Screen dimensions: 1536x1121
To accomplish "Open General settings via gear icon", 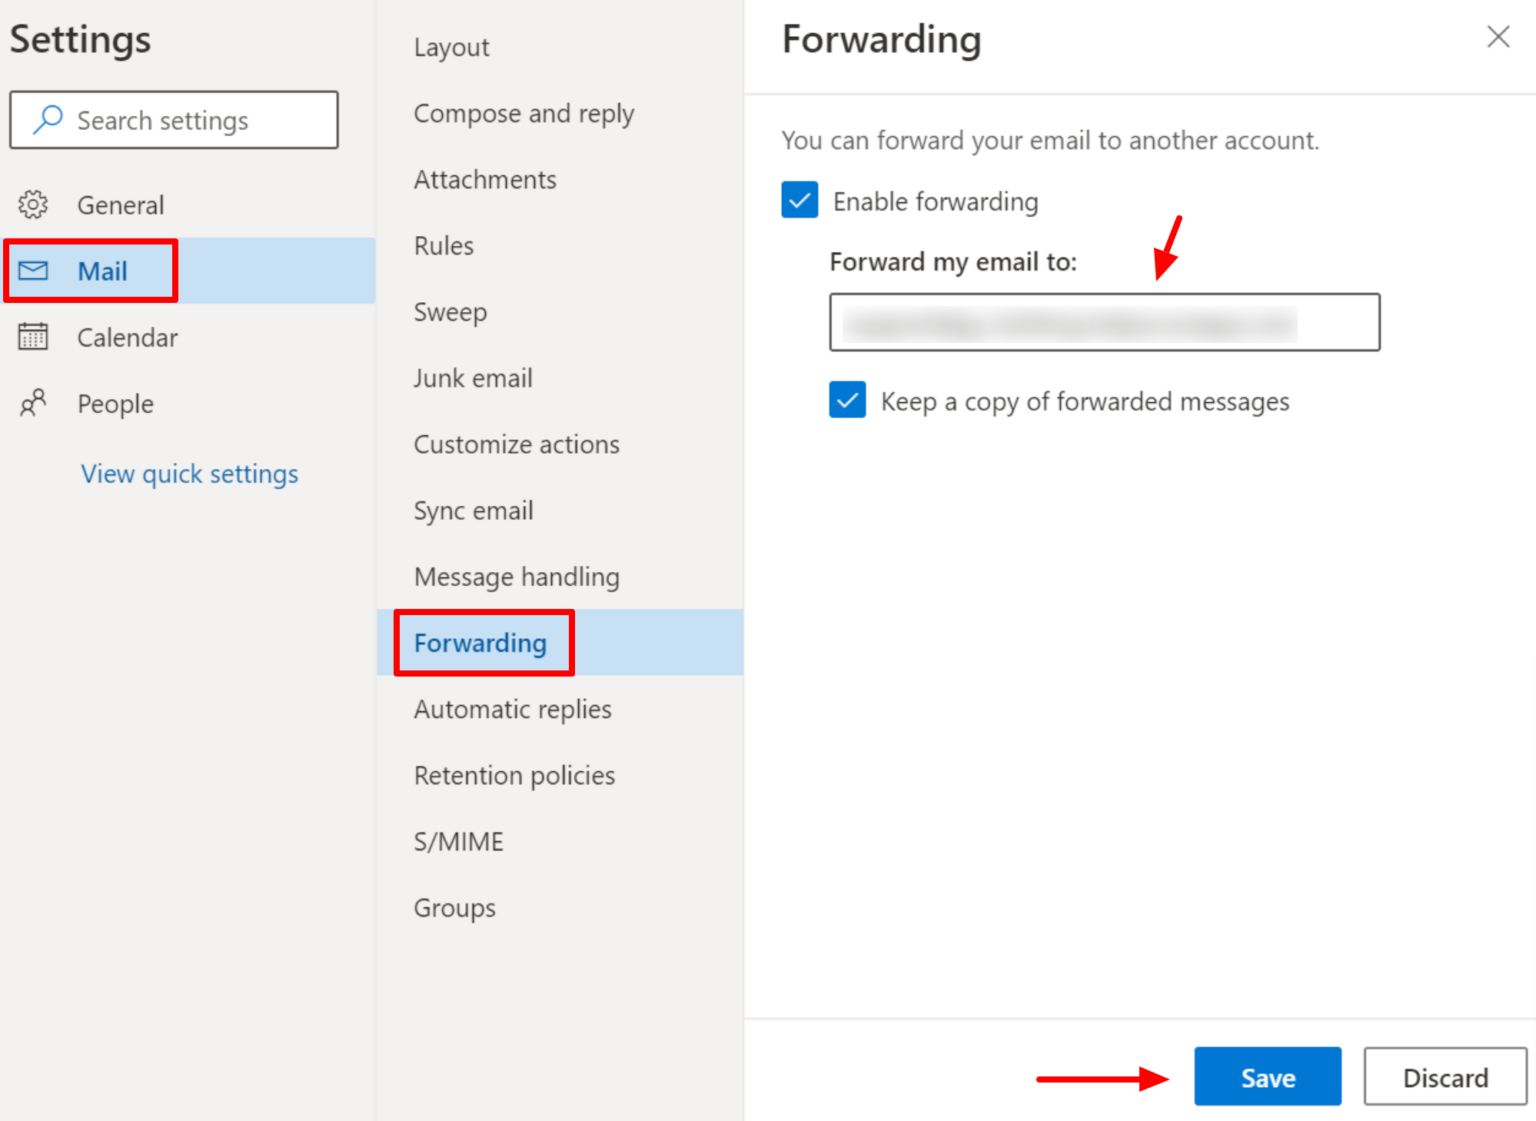I will pyautogui.click(x=33, y=204).
